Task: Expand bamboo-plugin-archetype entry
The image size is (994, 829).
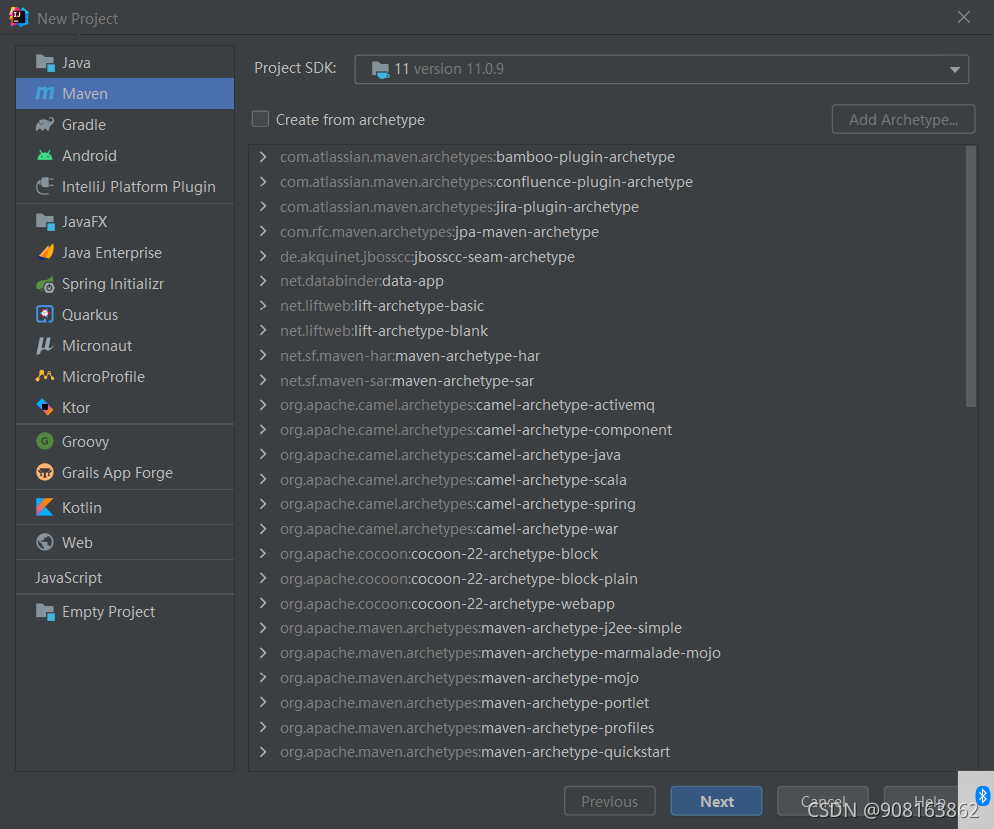Action: (x=263, y=157)
